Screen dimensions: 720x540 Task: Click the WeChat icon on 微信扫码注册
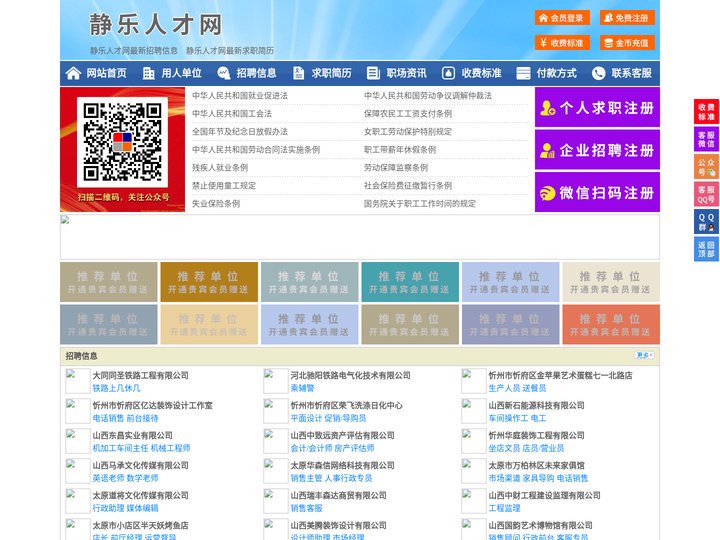(547, 193)
